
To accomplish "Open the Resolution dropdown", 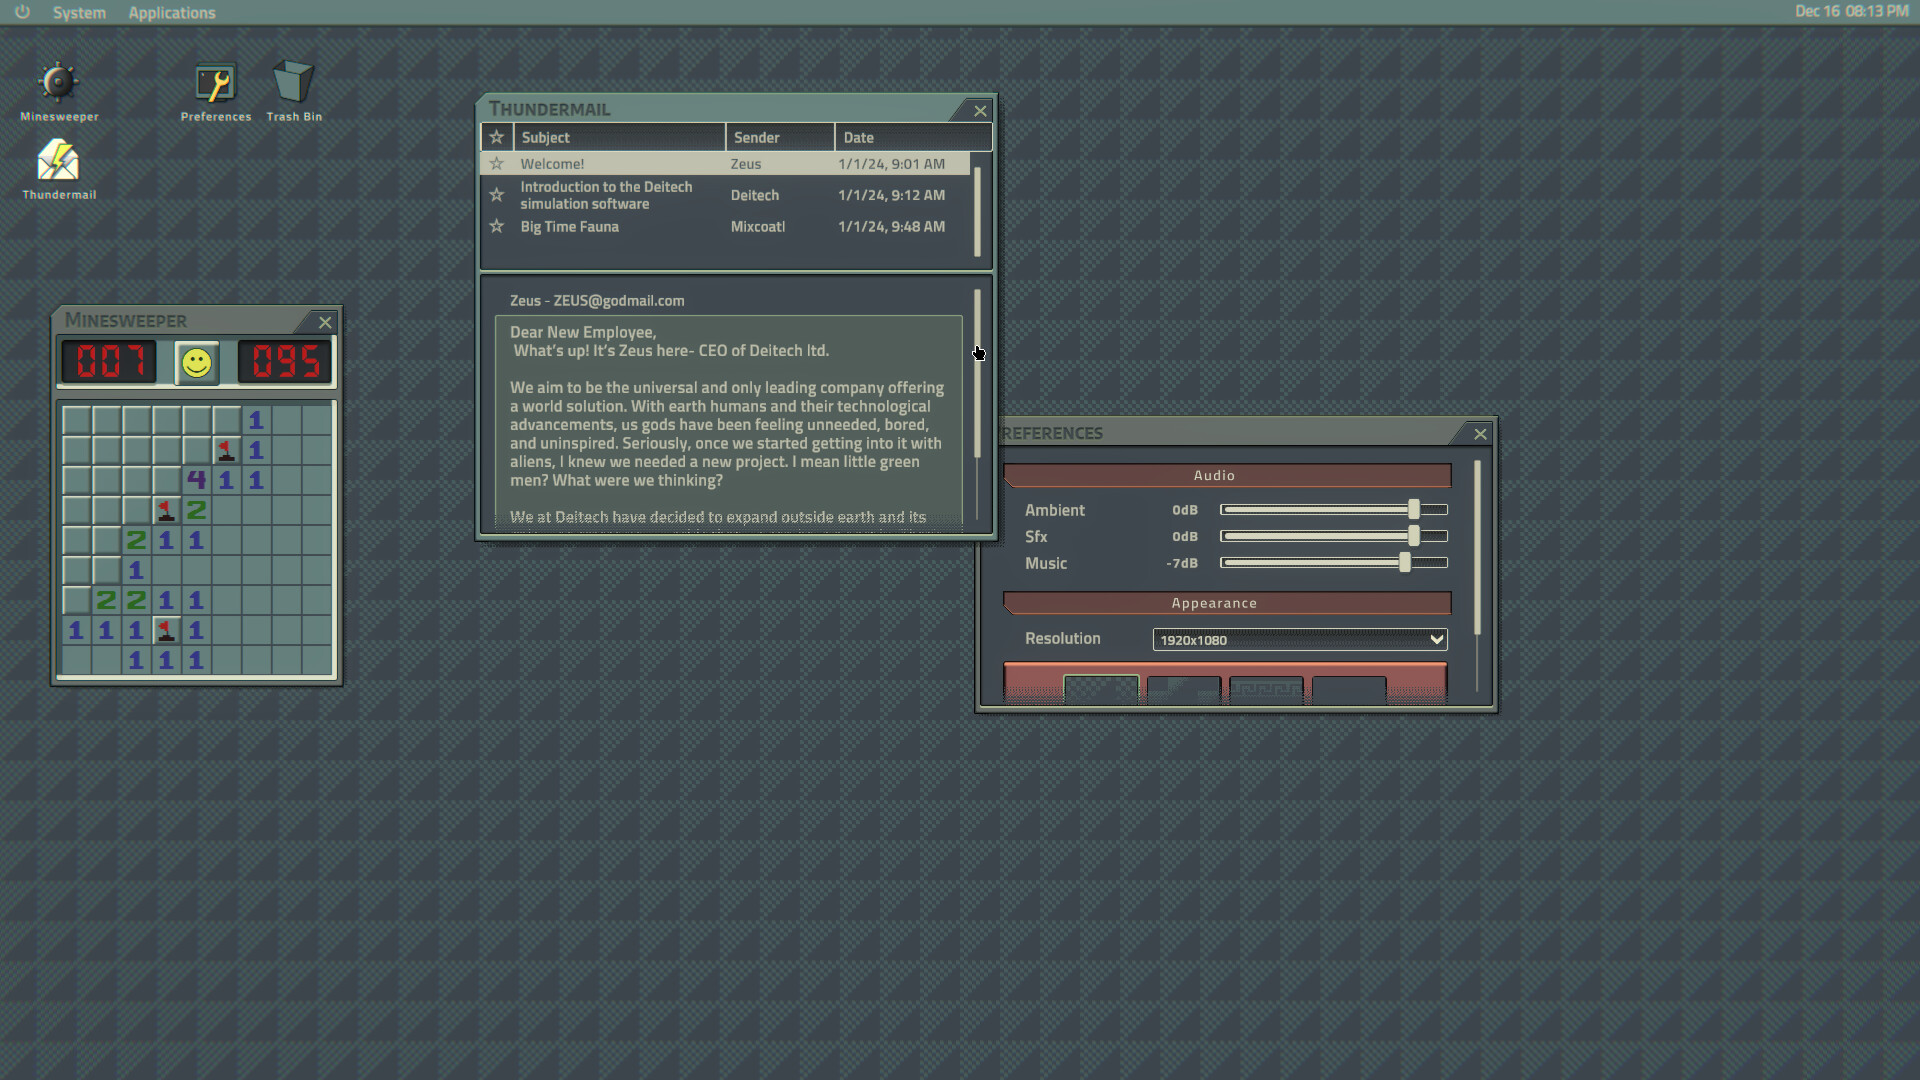I will 1299,640.
